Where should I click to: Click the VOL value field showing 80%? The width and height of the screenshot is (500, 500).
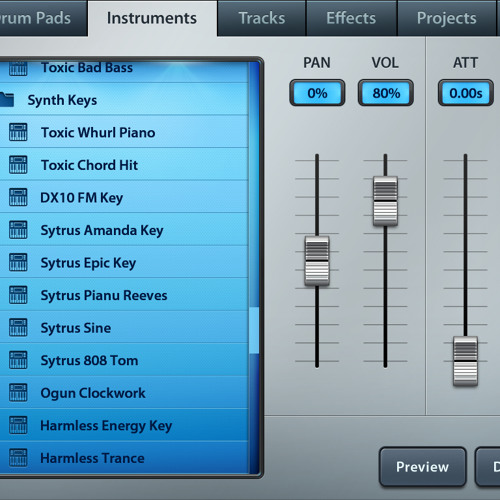pos(386,93)
